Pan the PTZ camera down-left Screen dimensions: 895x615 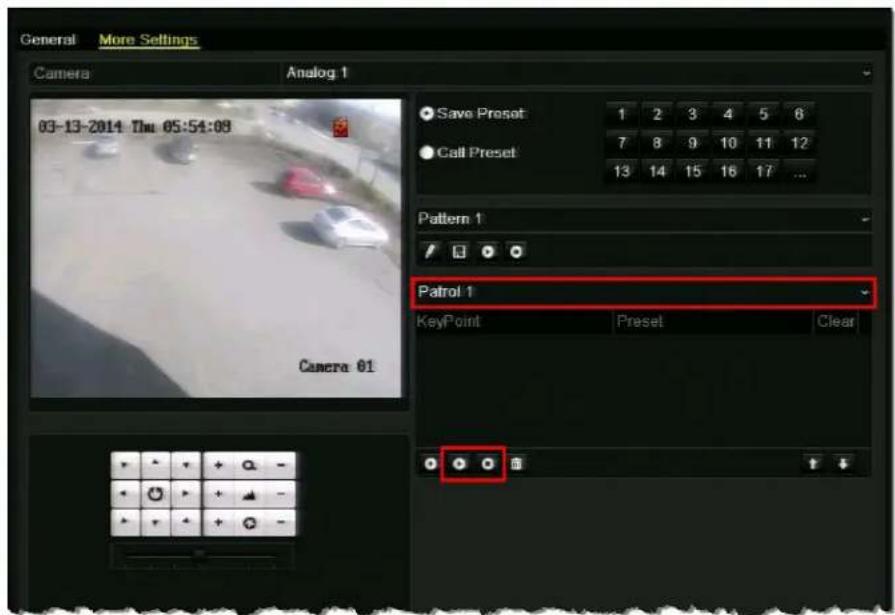click(125, 522)
